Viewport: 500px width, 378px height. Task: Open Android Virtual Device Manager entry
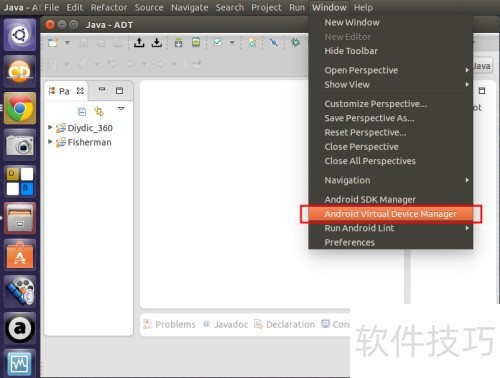point(391,214)
